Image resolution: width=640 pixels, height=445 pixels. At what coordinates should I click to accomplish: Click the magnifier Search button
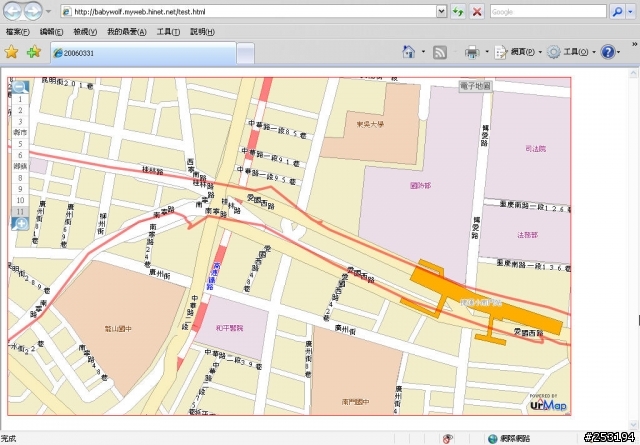click(x=617, y=12)
